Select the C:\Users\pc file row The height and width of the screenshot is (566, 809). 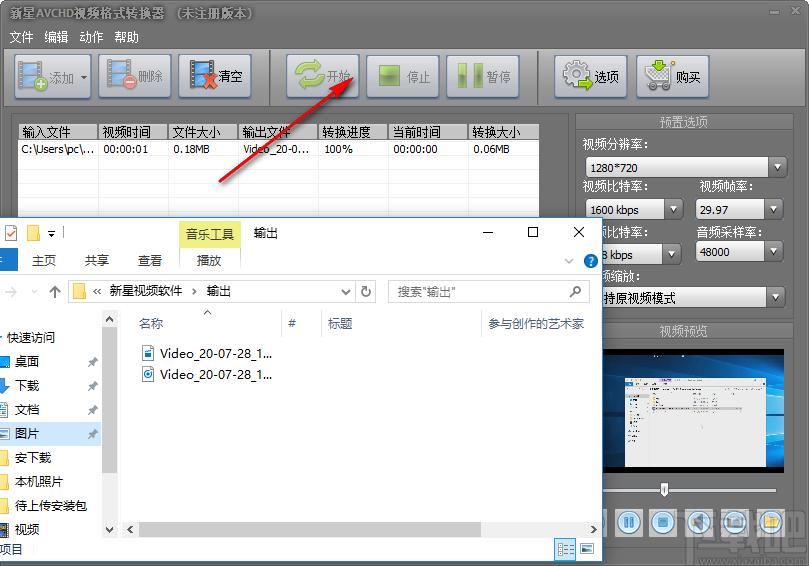[x=279, y=149]
